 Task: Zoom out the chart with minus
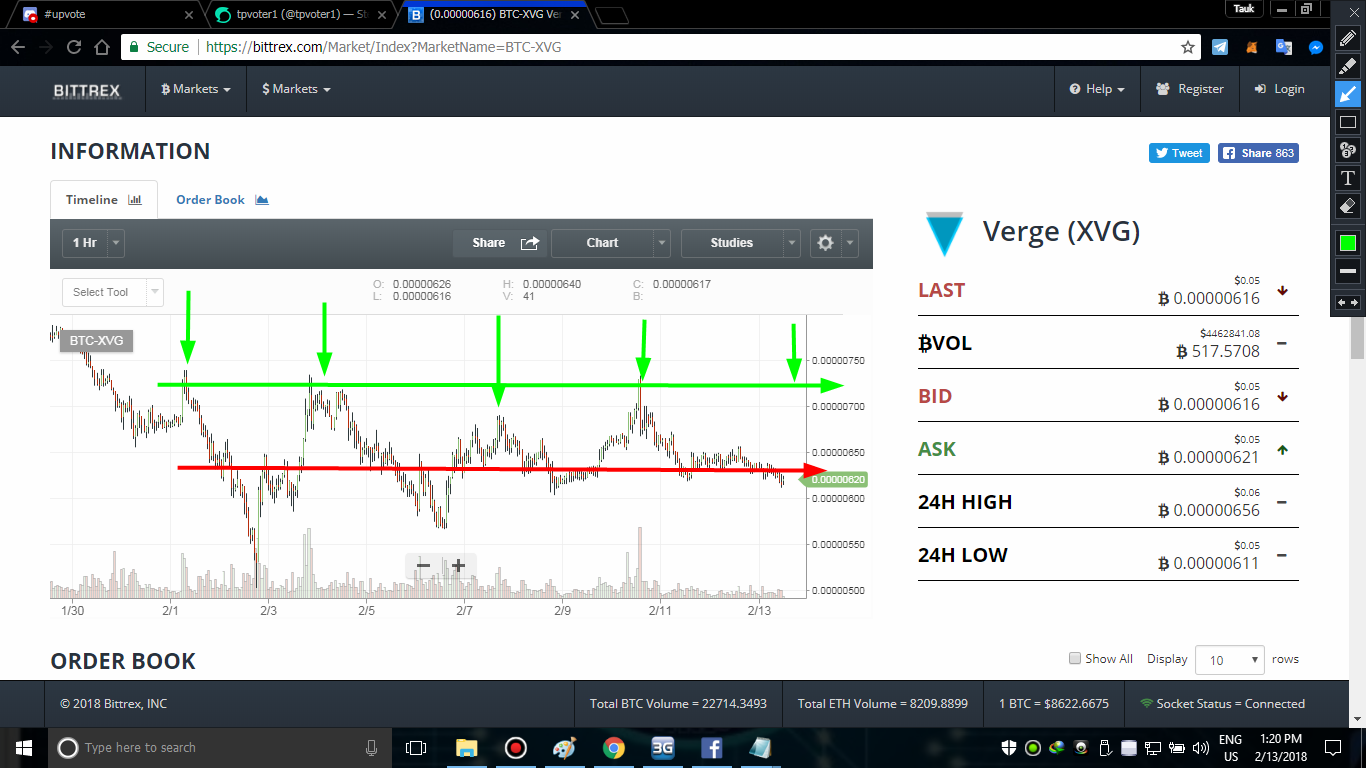pos(423,566)
